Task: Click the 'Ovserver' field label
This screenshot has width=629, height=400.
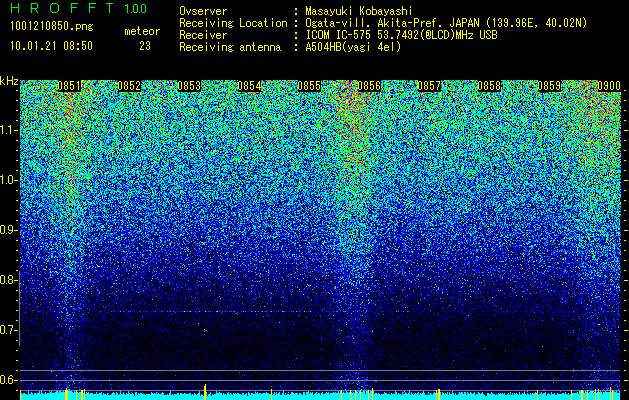Action: pyautogui.click(x=203, y=11)
